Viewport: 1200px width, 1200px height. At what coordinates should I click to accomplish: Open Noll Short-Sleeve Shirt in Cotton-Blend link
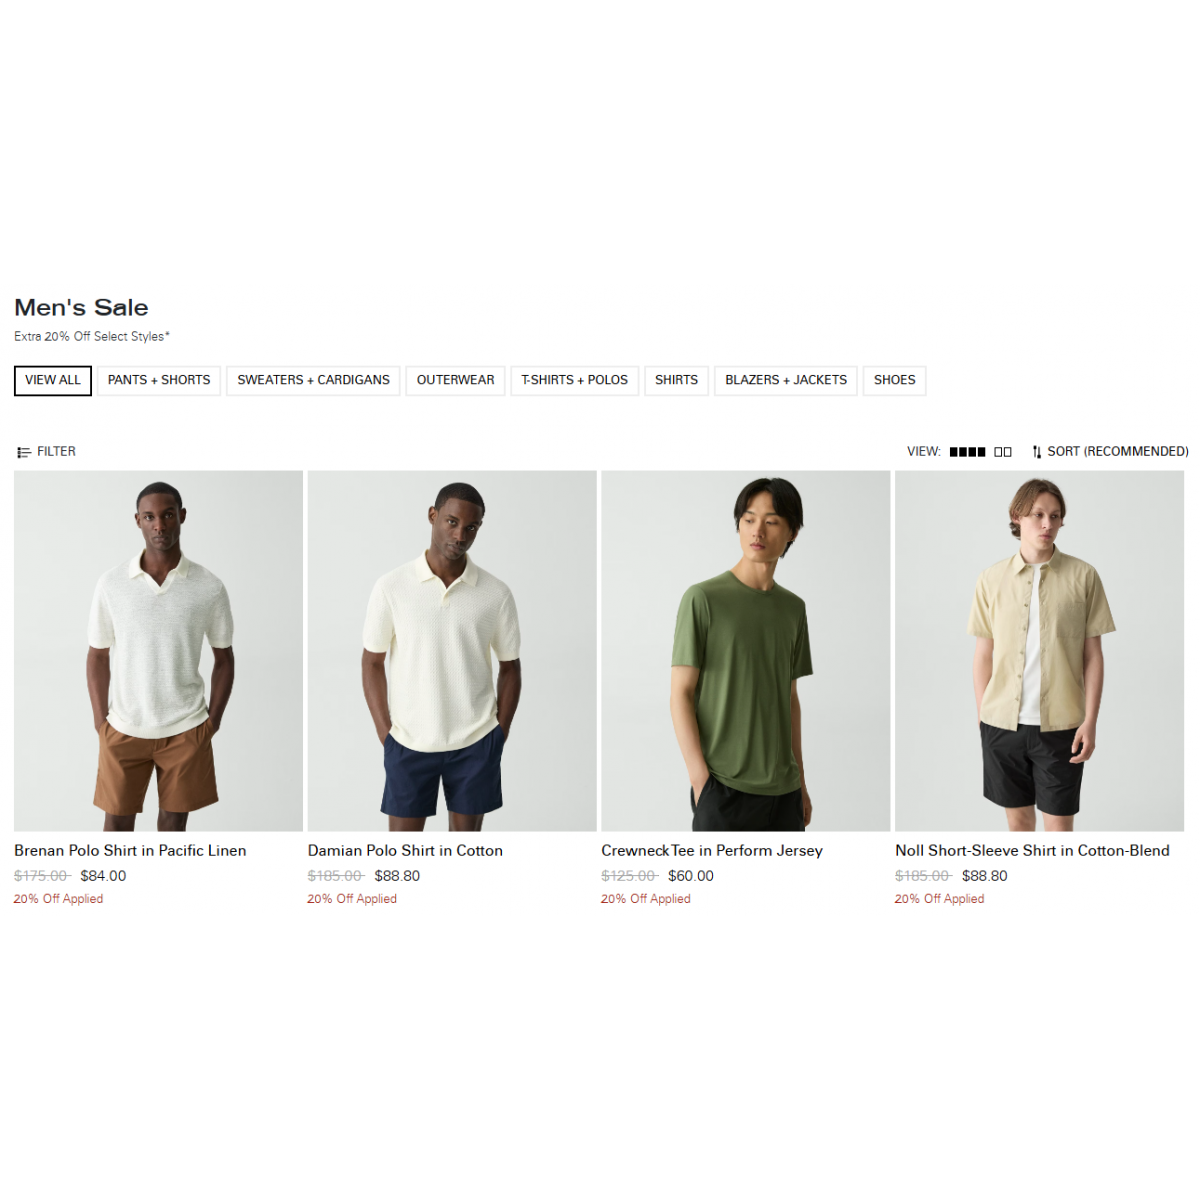pyautogui.click(x=1032, y=851)
